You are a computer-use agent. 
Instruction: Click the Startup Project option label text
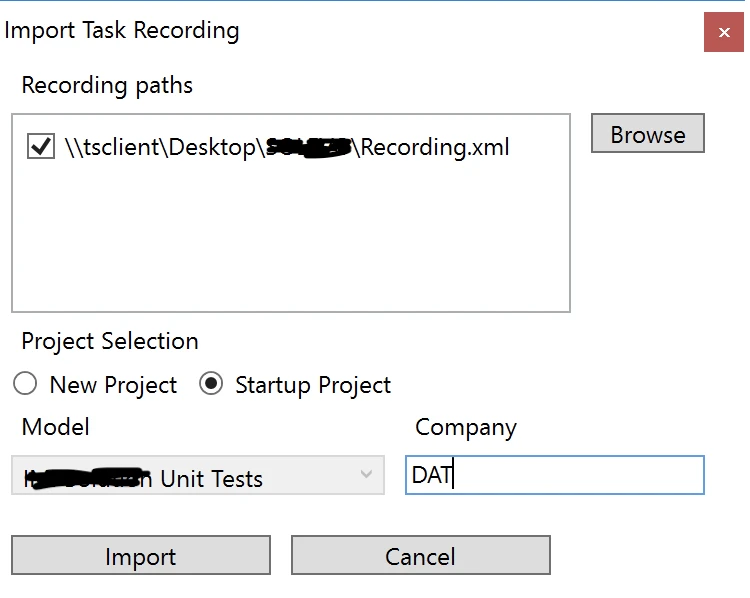click(x=313, y=385)
